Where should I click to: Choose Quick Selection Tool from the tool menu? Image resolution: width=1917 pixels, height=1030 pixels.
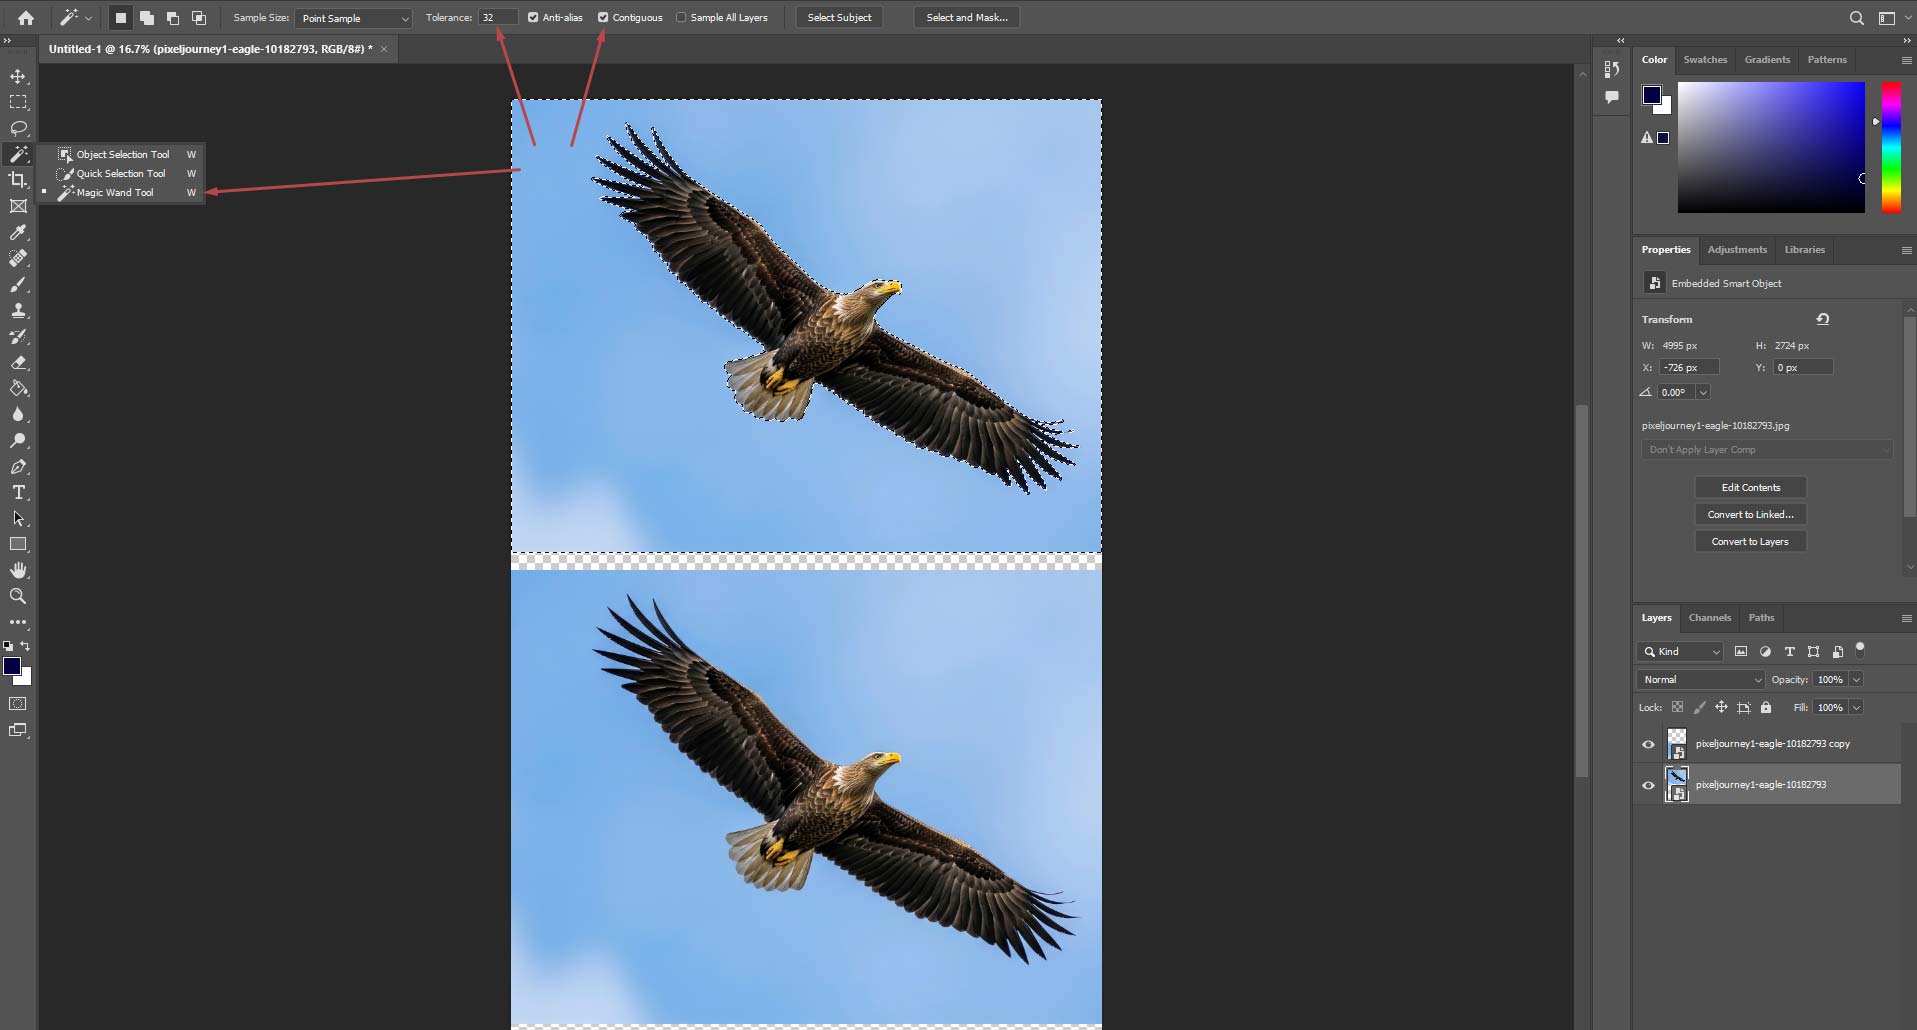pos(120,173)
